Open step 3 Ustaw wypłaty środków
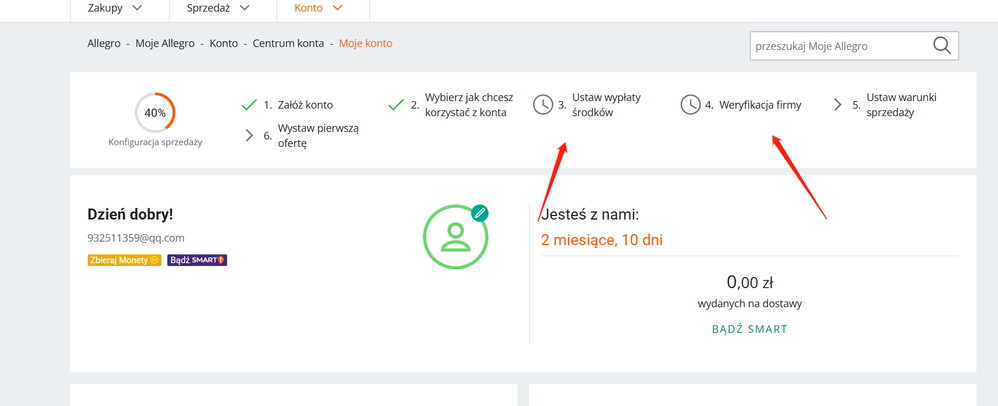This screenshot has width=998, height=406. [599, 105]
